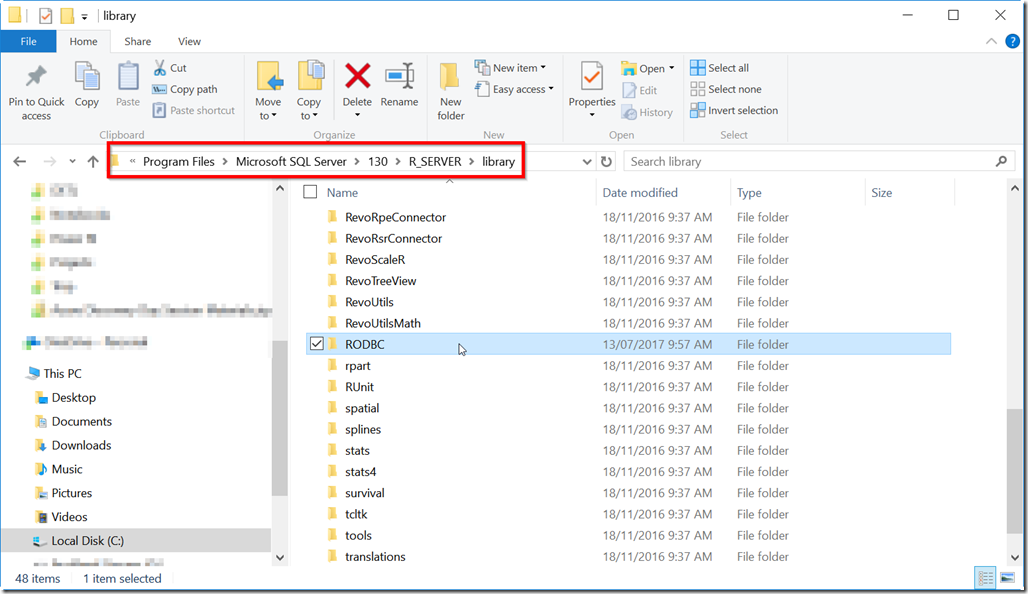Uncheck the RODBC folder checkbox
The width and height of the screenshot is (1028, 594).
tap(317, 344)
